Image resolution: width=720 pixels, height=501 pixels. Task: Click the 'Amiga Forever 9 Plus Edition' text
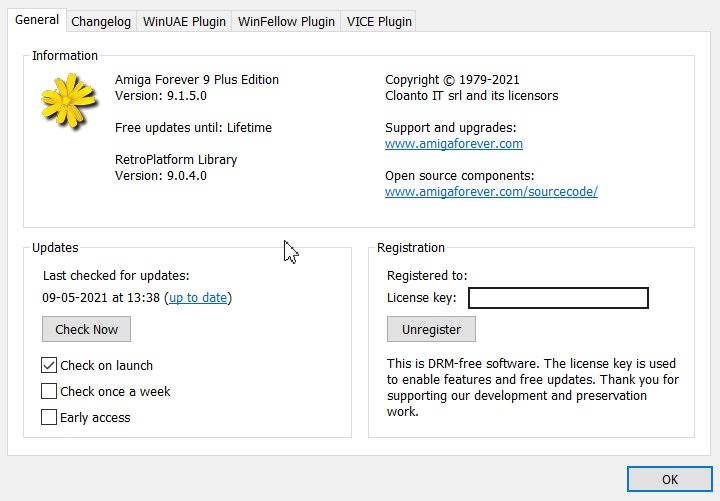tap(197, 79)
